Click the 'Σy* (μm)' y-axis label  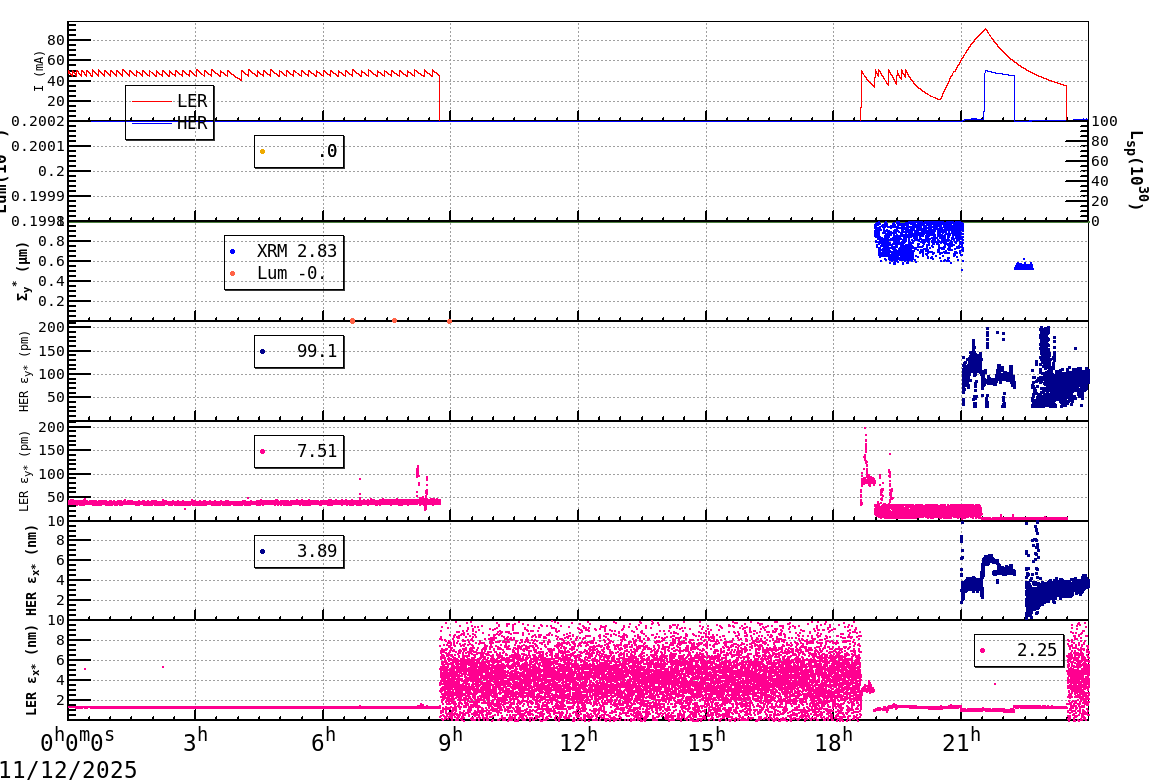click(24, 271)
